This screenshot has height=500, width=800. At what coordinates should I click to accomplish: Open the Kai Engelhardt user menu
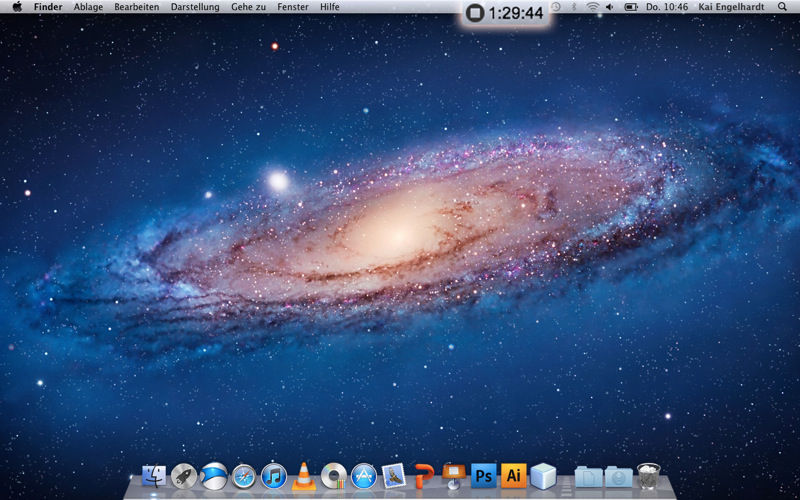732,7
